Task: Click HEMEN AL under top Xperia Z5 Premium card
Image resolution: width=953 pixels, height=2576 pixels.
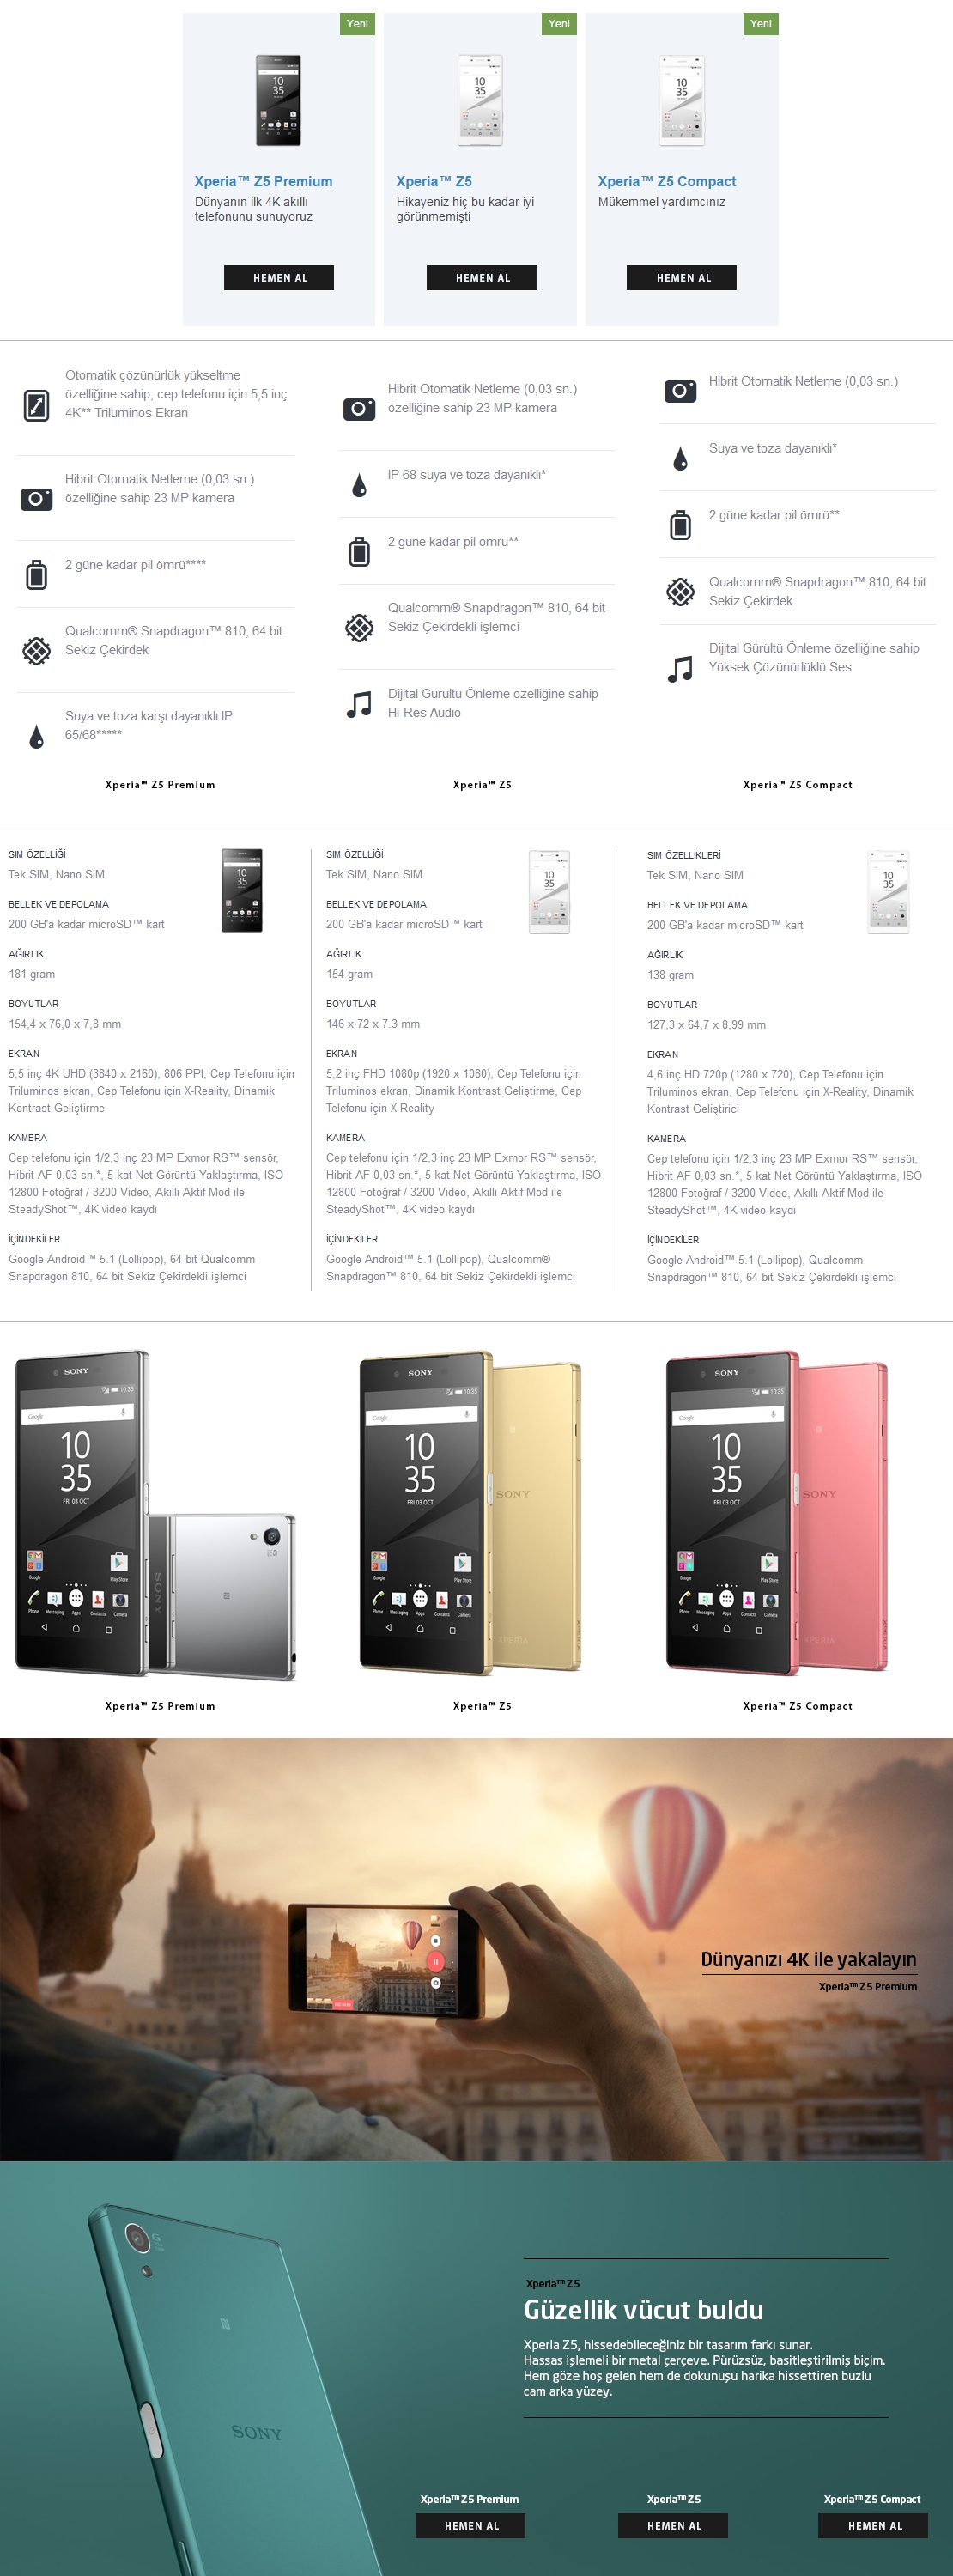Action: (x=279, y=278)
